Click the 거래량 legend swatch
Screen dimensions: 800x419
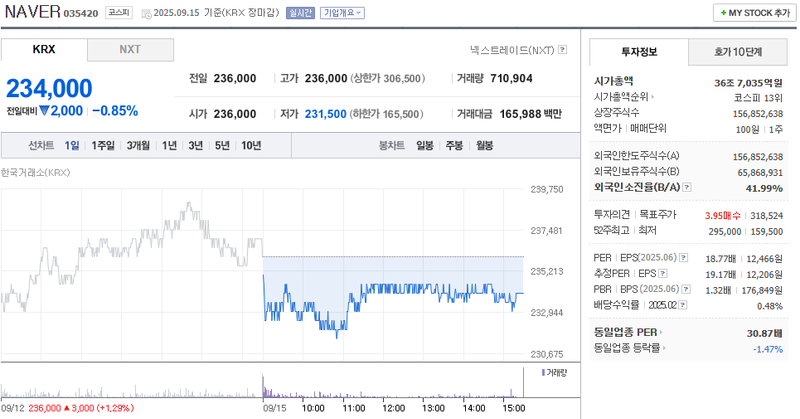pos(543,373)
